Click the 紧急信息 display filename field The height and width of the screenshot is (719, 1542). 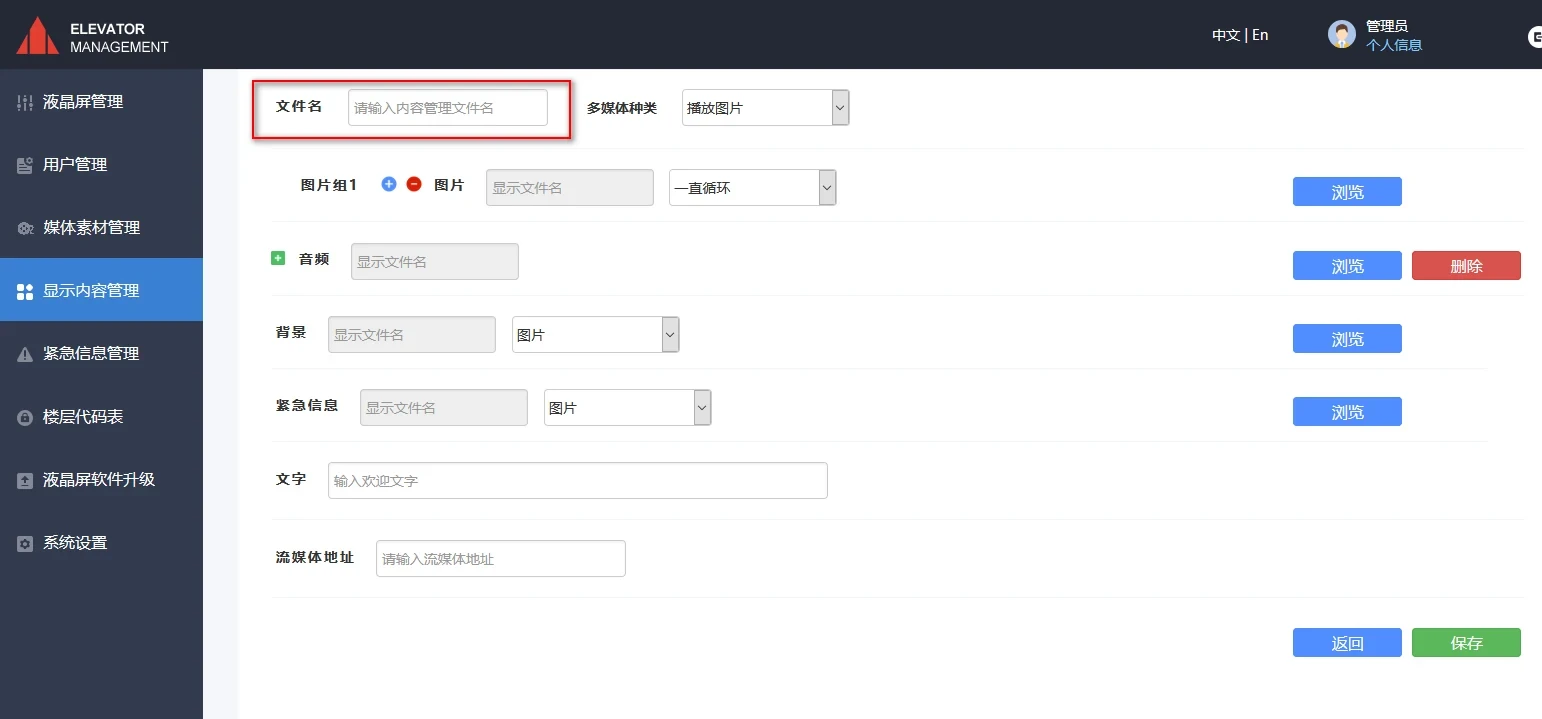[x=444, y=408]
